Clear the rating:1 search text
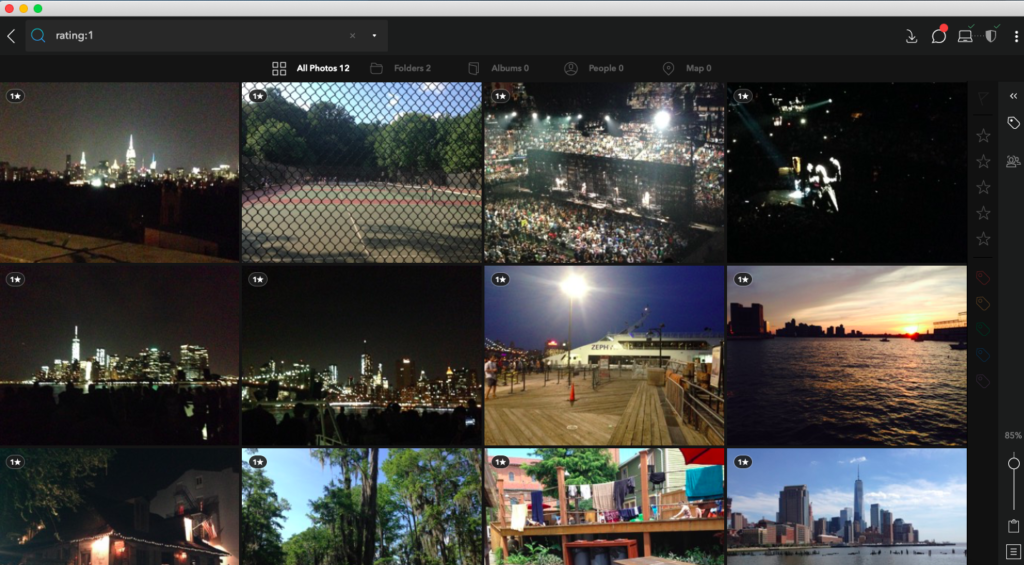This screenshot has width=1024, height=565. 353,36
